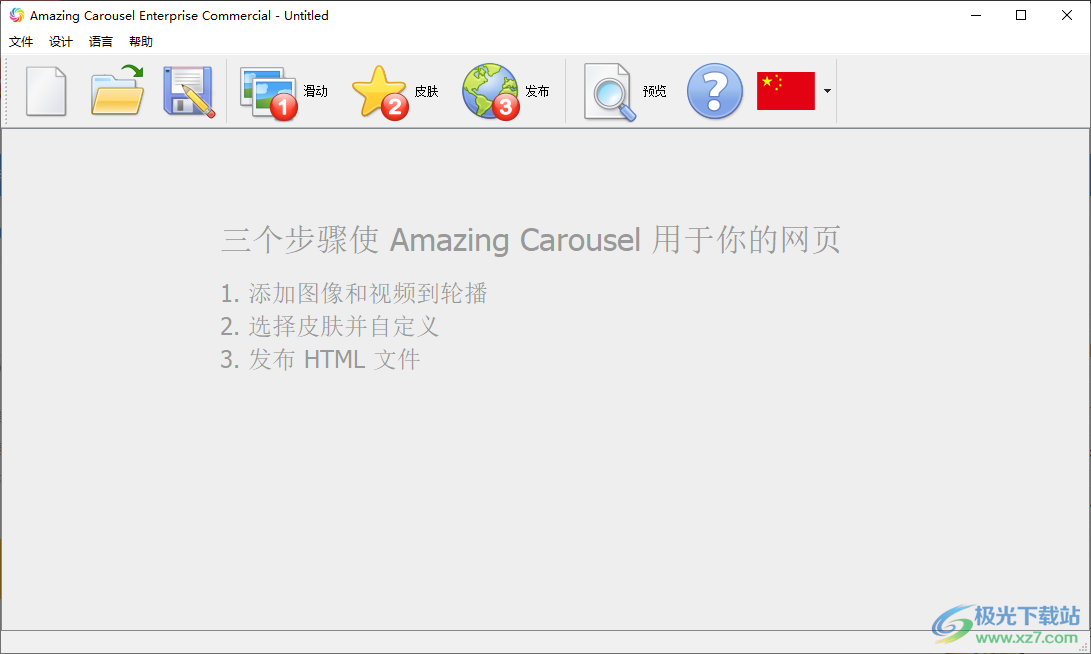Save project with floppy disk icon
The height and width of the screenshot is (654, 1091).
pos(189,91)
